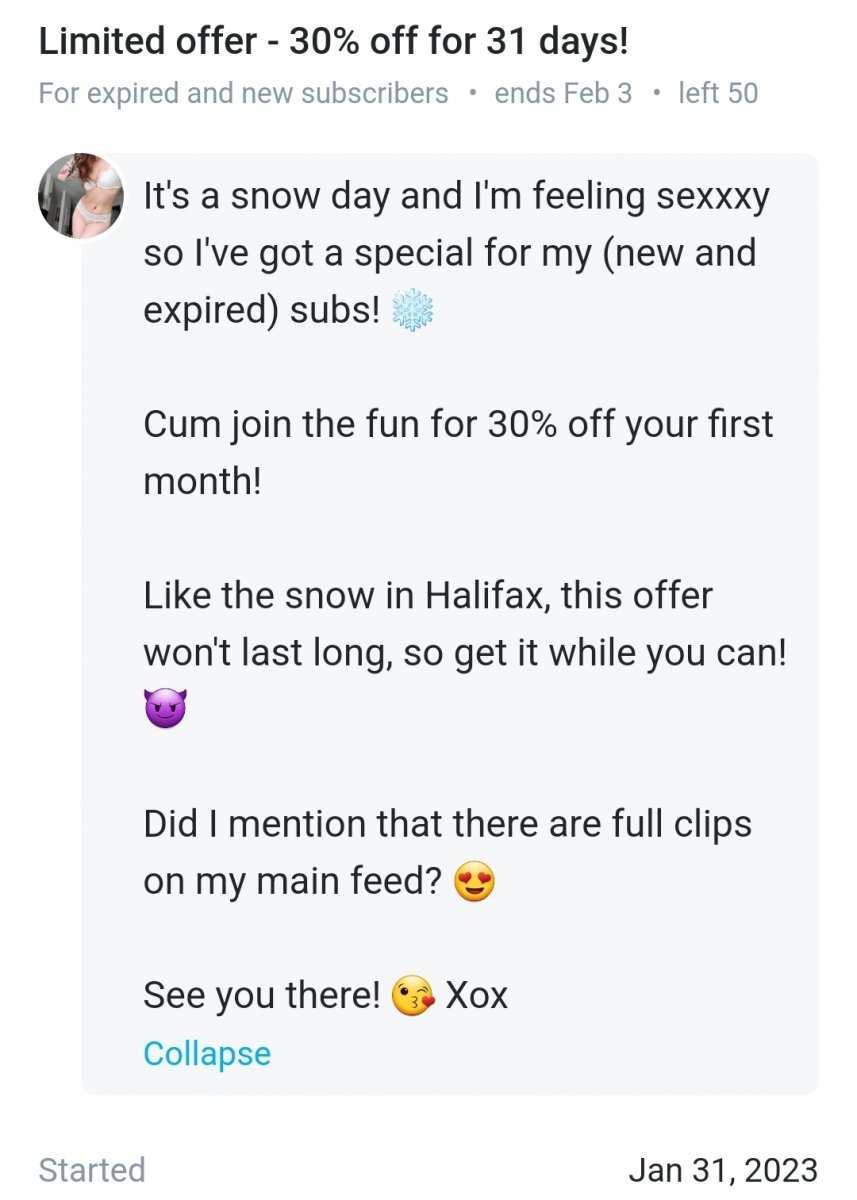This screenshot has width=857, height=1200.
Task: Click the 'won't last long' message line
Action: coord(465,654)
